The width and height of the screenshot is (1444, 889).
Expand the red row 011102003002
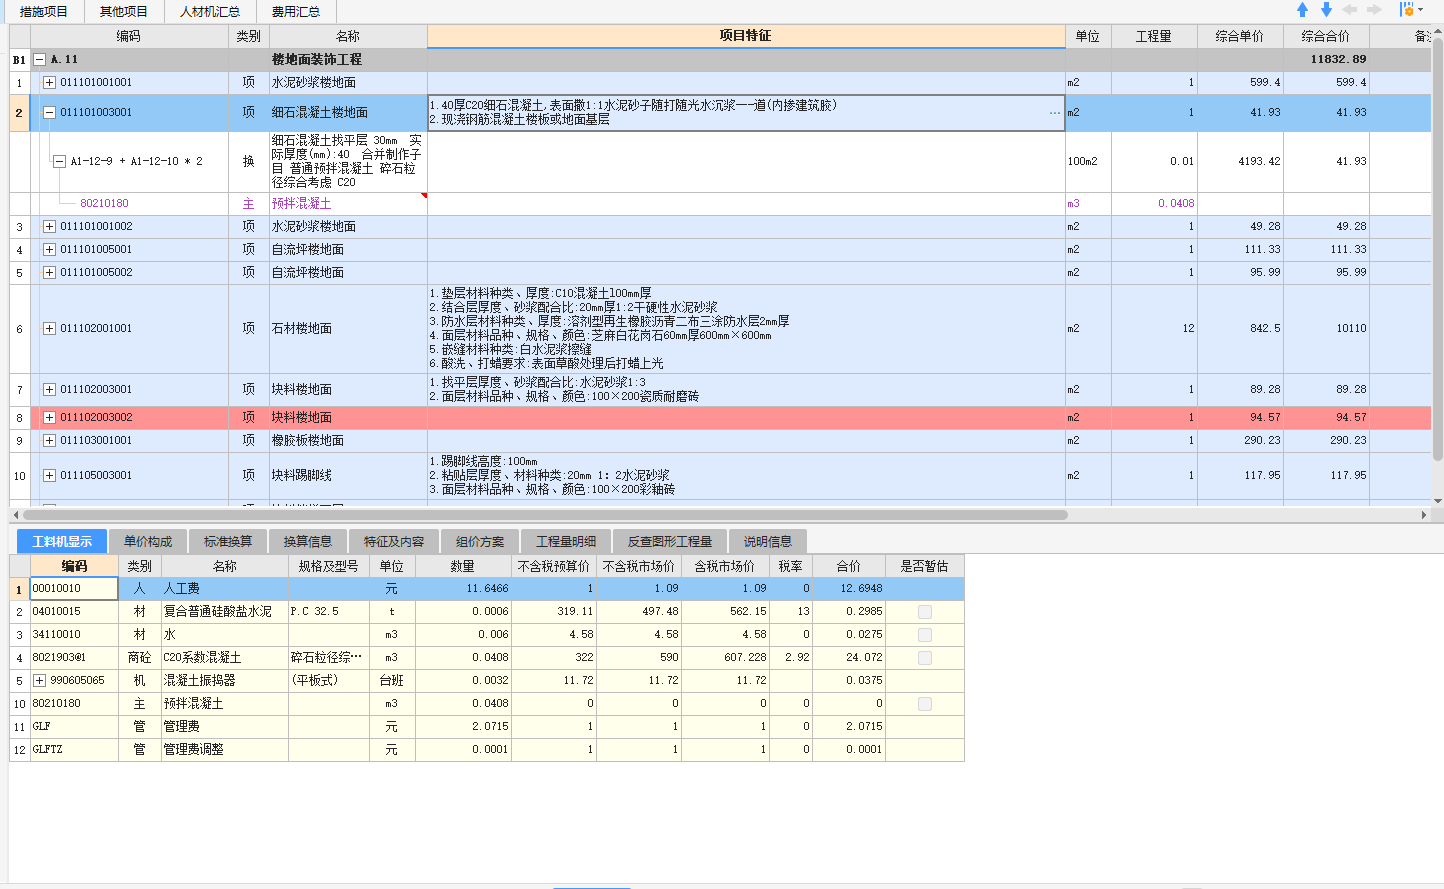pos(49,418)
